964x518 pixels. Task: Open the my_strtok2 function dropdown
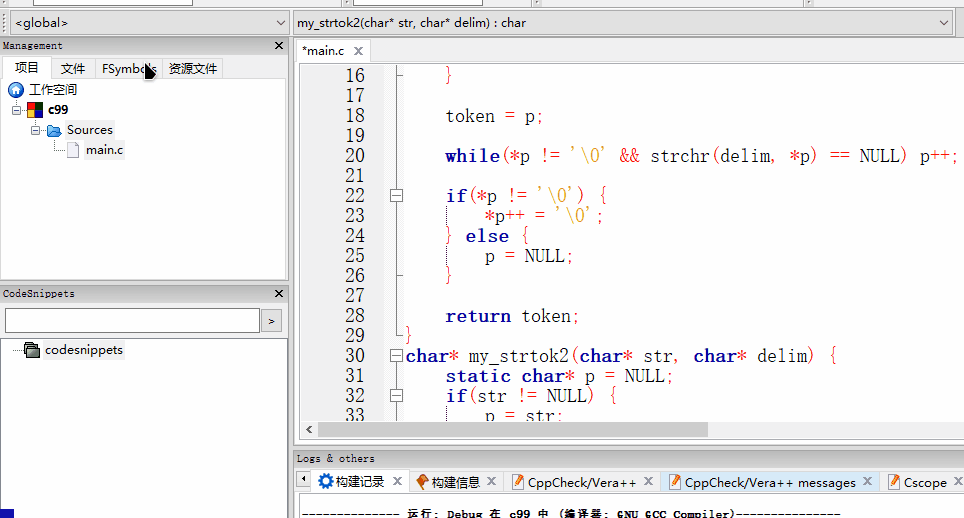pyautogui.click(x=623, y=23)
